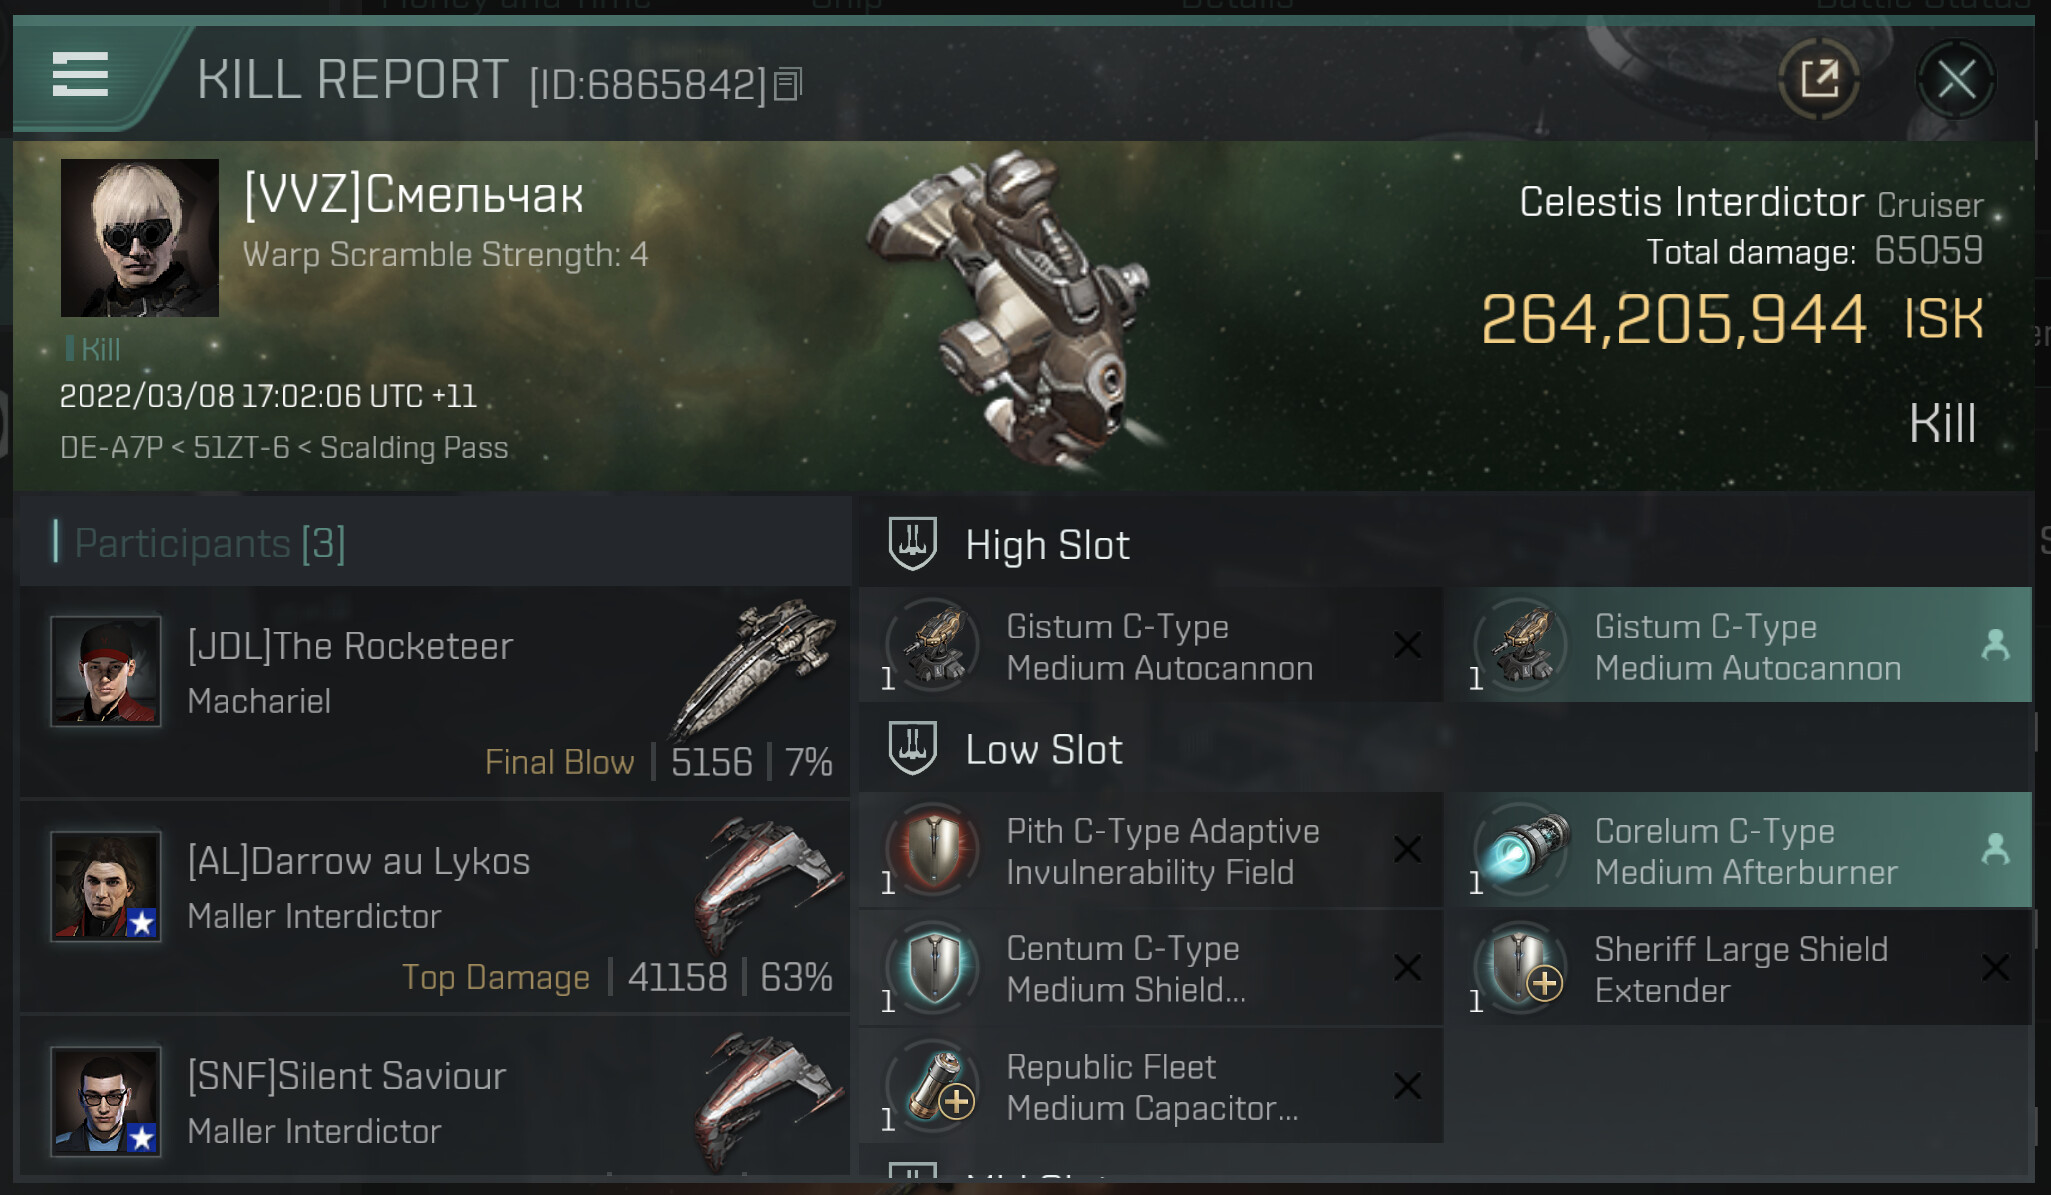Screen dimensions: 2051x1195
Task: View Darrow au Lykos participant entry
Action: coord(435,907)
